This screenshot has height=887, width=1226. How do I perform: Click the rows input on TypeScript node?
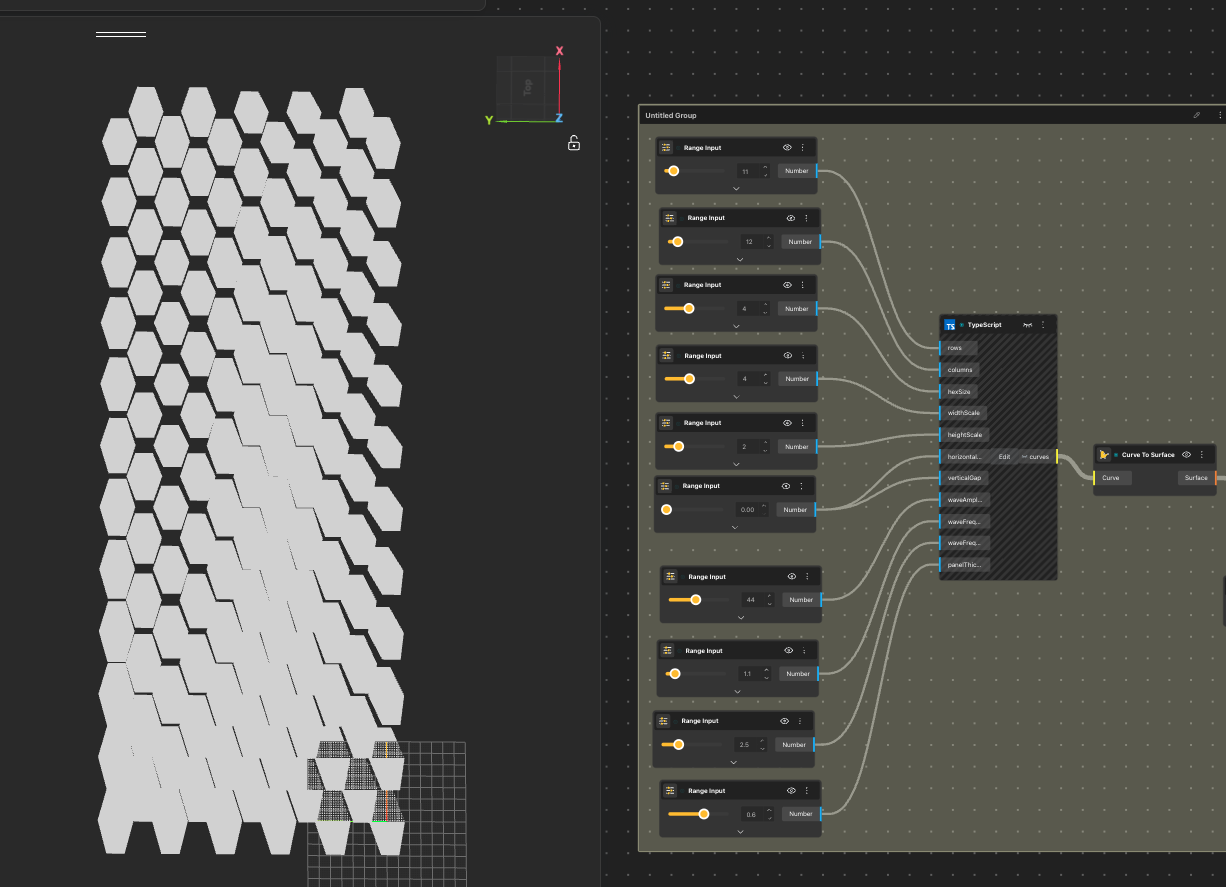955,348
